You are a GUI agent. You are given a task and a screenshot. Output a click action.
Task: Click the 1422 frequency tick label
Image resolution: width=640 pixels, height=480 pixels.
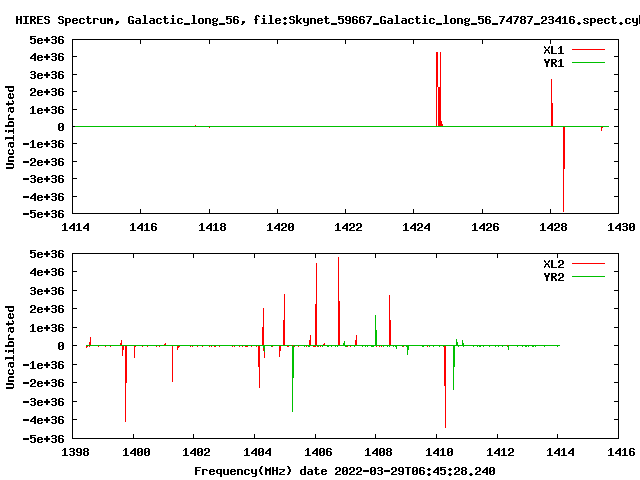[348, 227]
